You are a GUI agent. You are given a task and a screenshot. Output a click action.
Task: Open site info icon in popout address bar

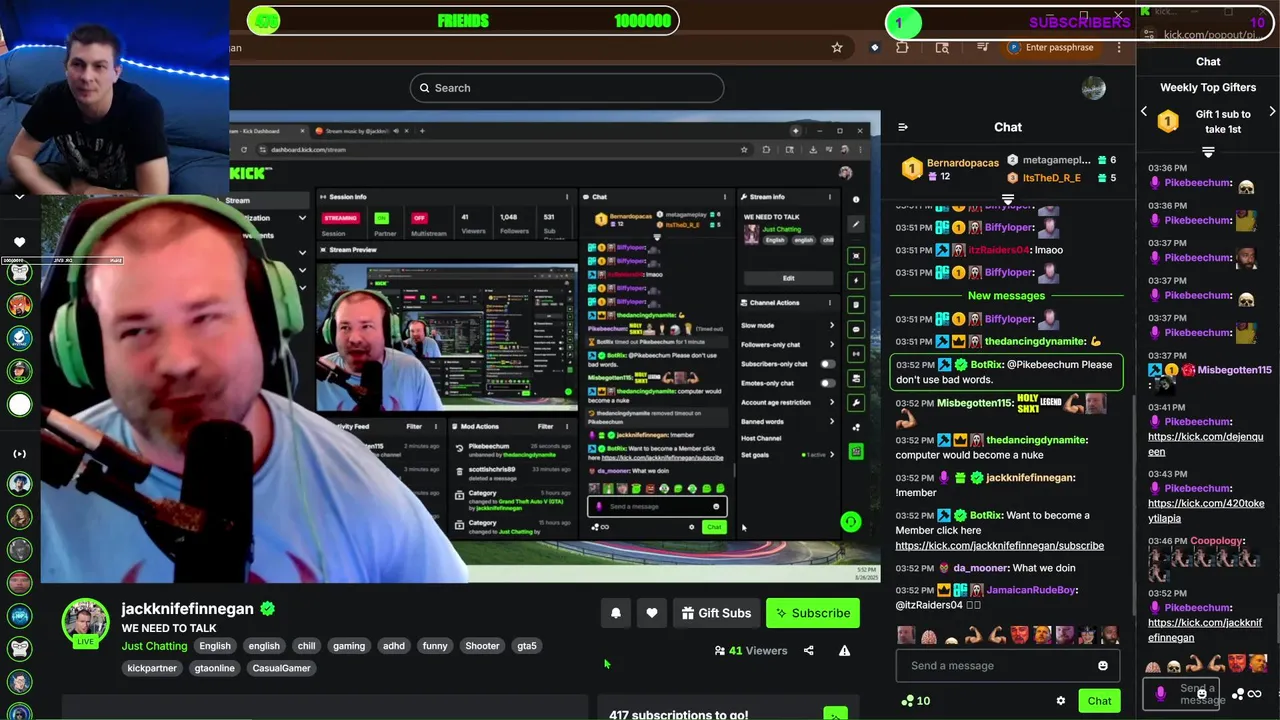[x=1150, y=35]
